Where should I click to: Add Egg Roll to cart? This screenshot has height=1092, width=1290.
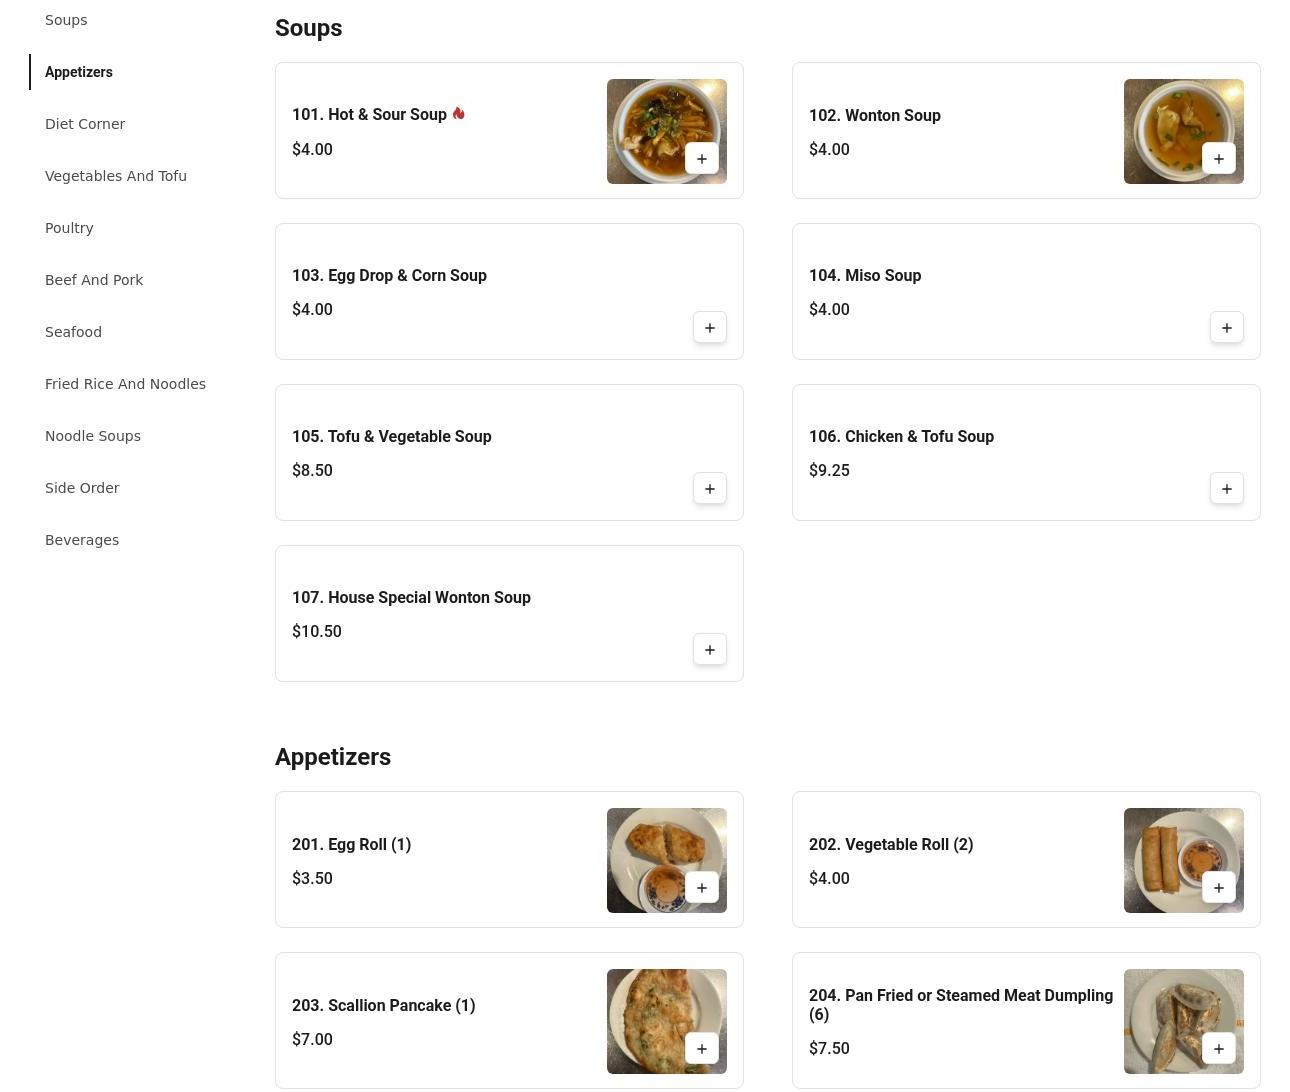pos(701,888)
